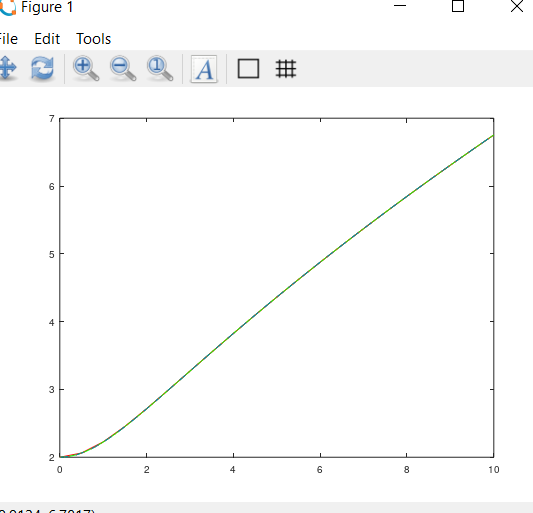The height and width of the screenshot is (513, 533).
Task: Click the 'Figure 1' window title text
Action: 47,7
